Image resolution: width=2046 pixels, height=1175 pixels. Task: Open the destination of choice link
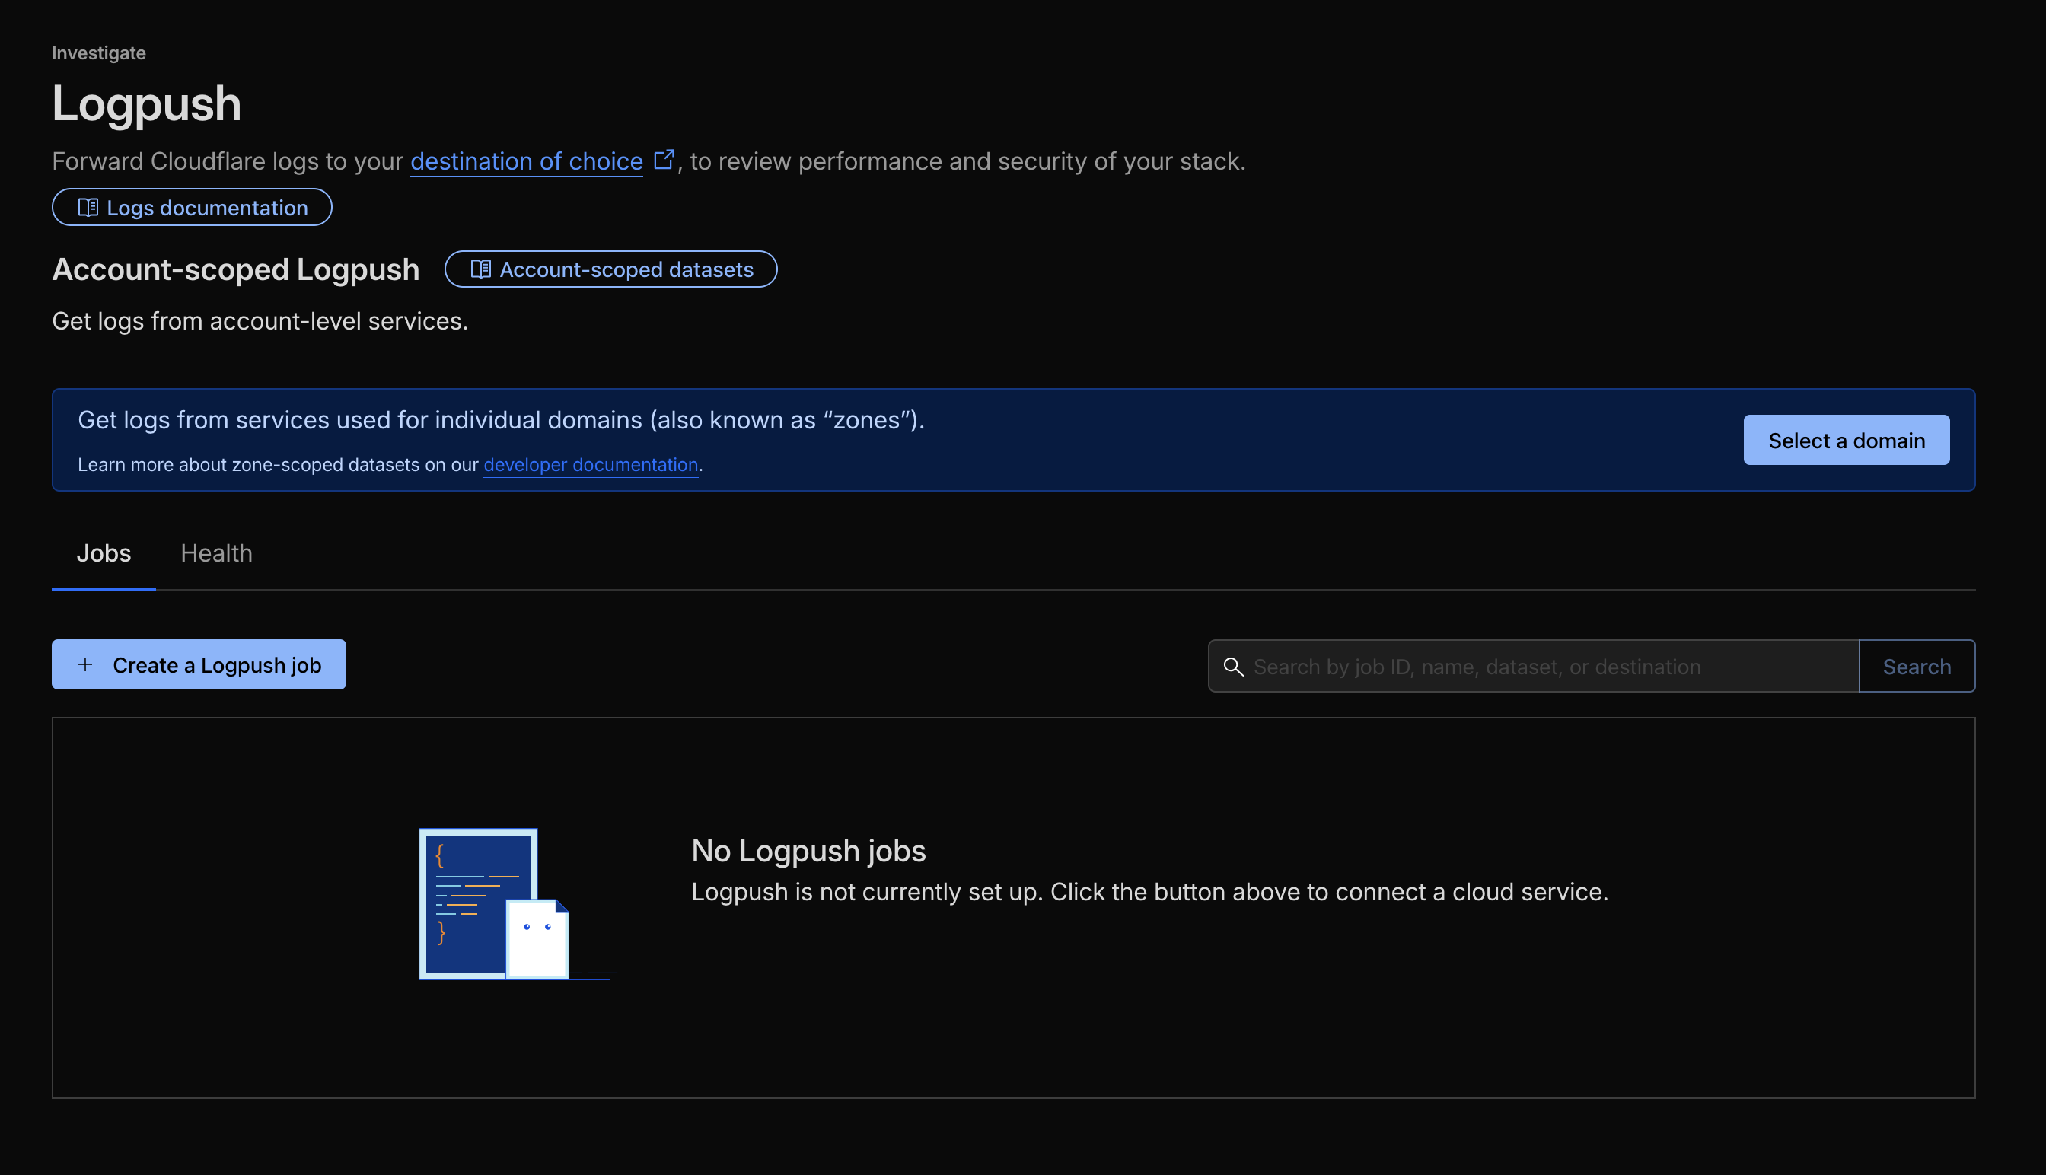(x=526, y=161)
